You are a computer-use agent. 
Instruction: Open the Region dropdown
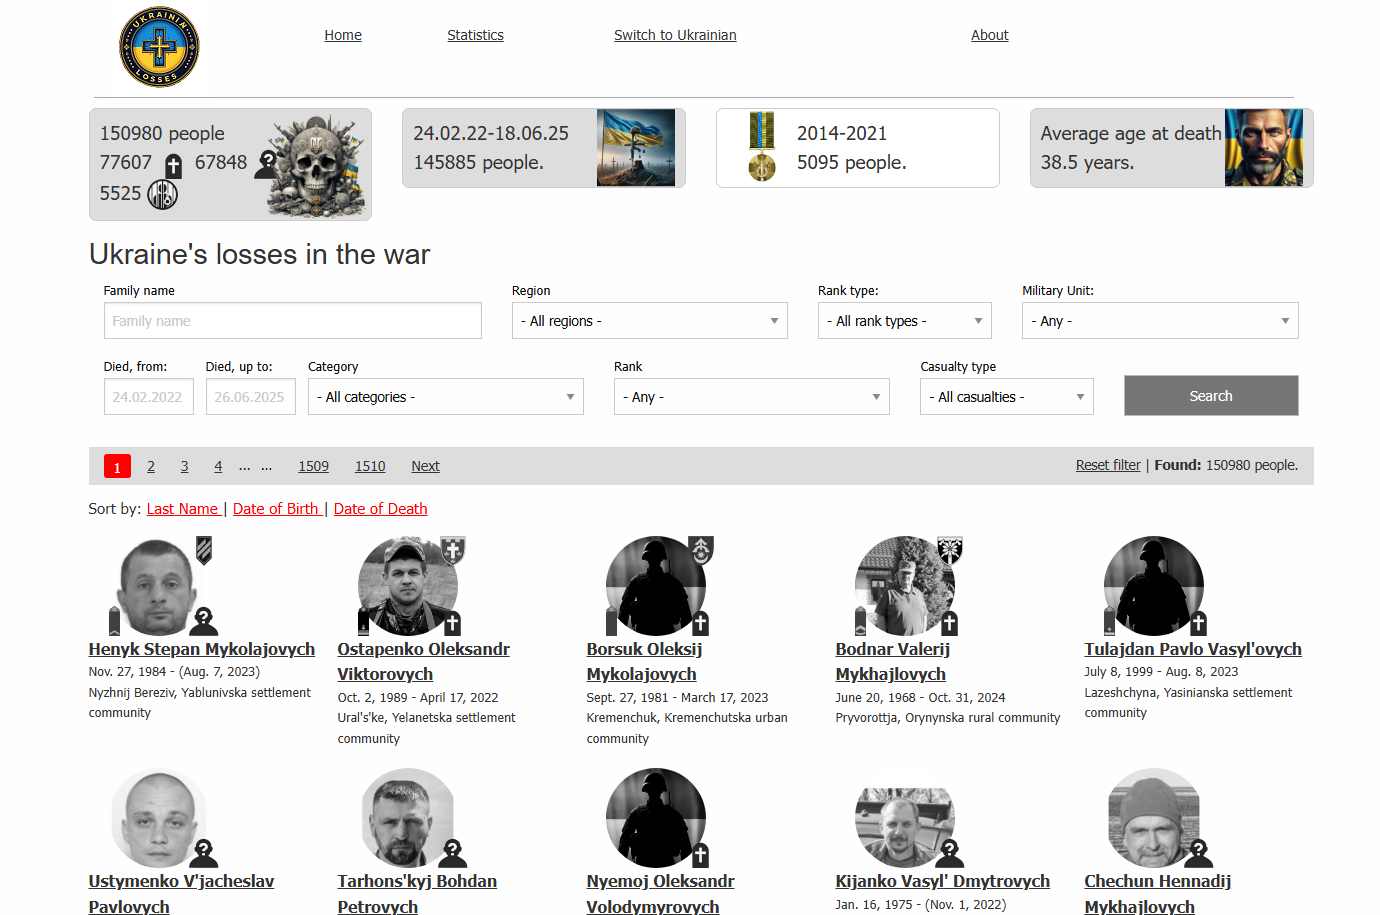650,321
